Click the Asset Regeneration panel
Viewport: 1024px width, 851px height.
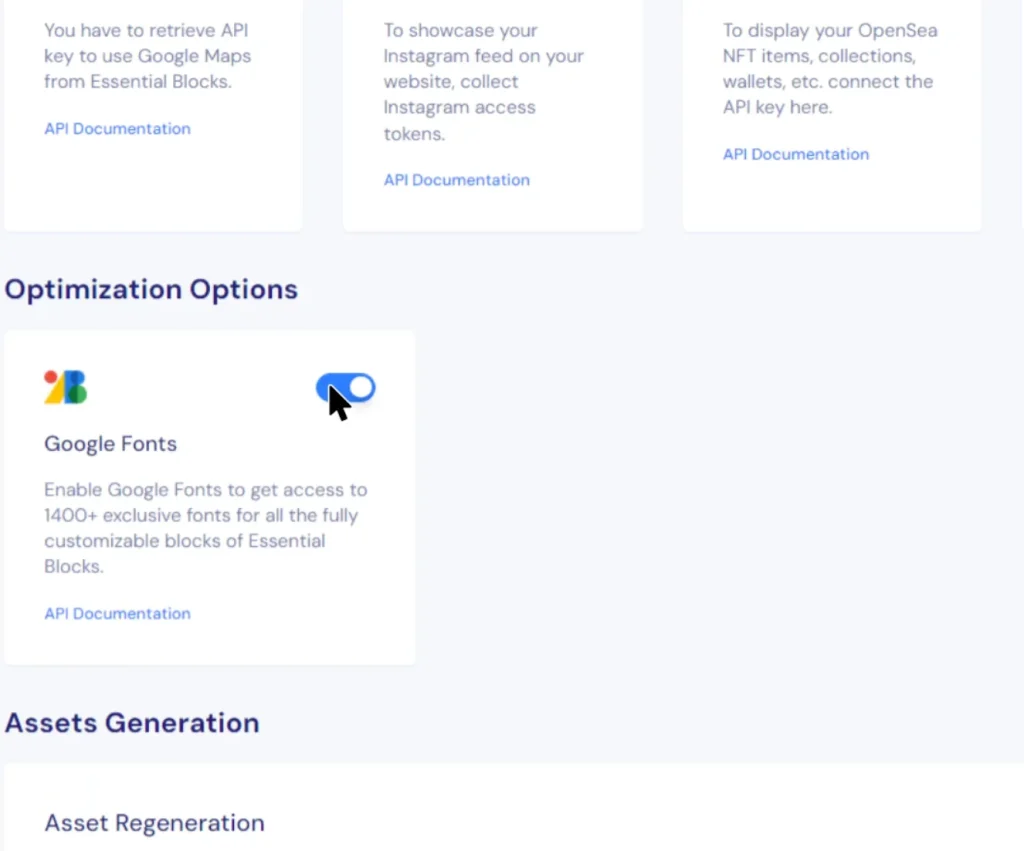(500, 810)
